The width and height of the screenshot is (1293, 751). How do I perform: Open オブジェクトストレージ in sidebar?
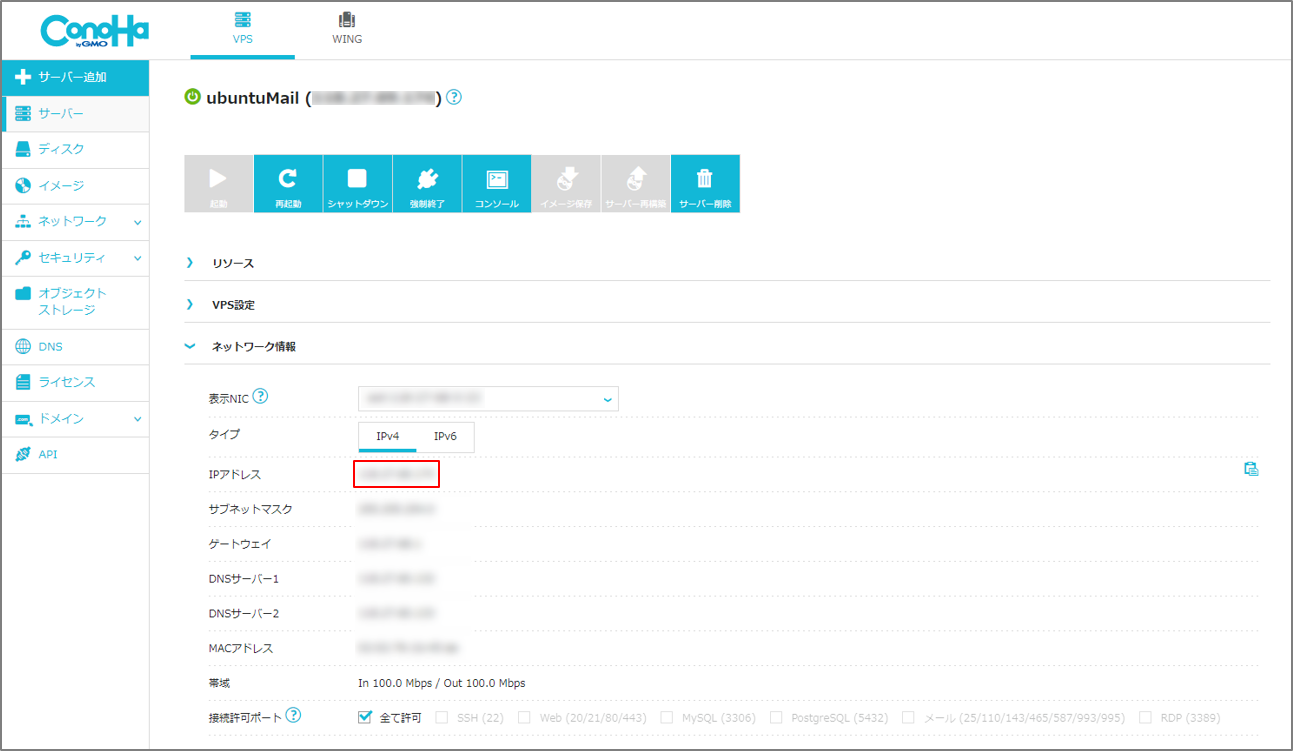[x=76, y=302]
